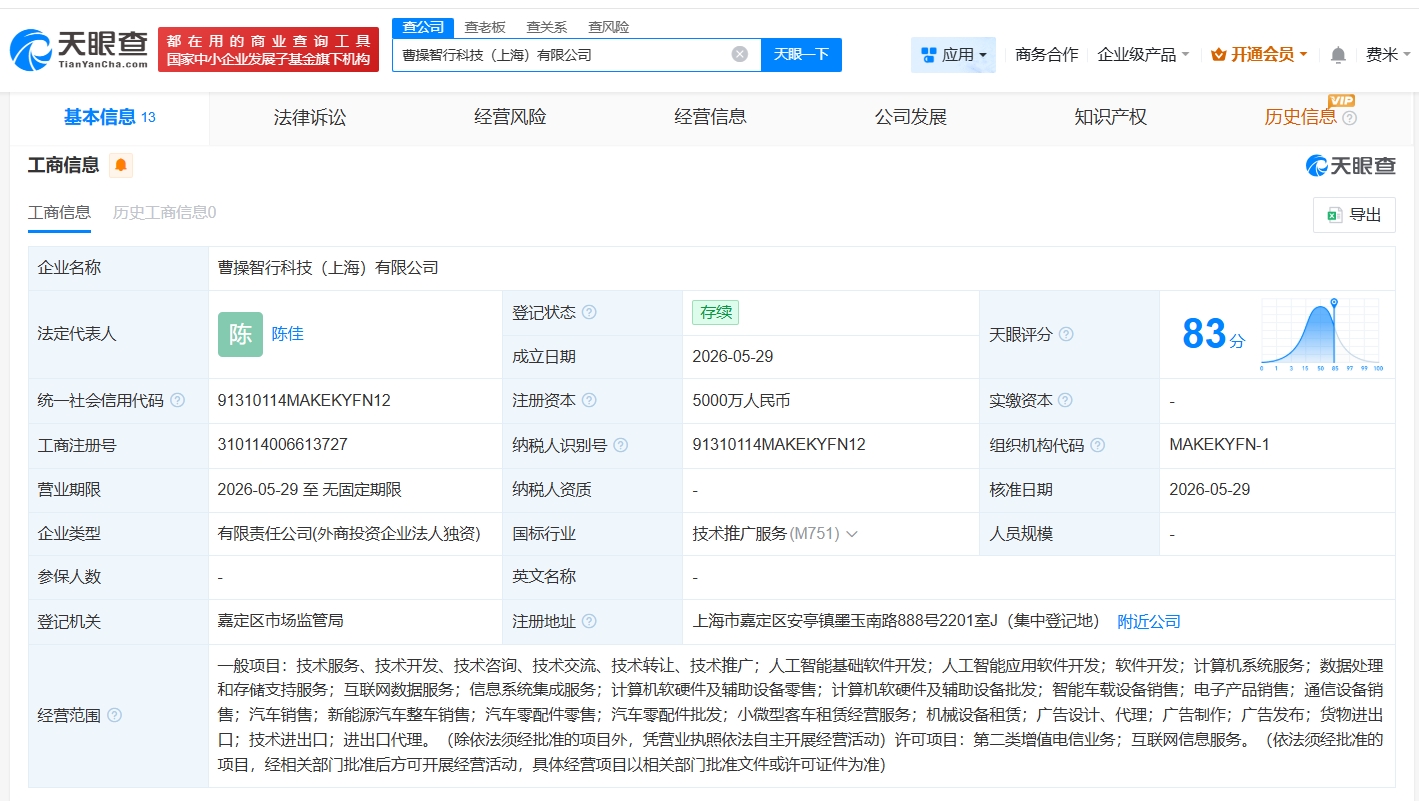This screenshot has height=801, width=1419.
Task: Click the red 国家中小企业发展子基金 banner
Action: point(269,50)
